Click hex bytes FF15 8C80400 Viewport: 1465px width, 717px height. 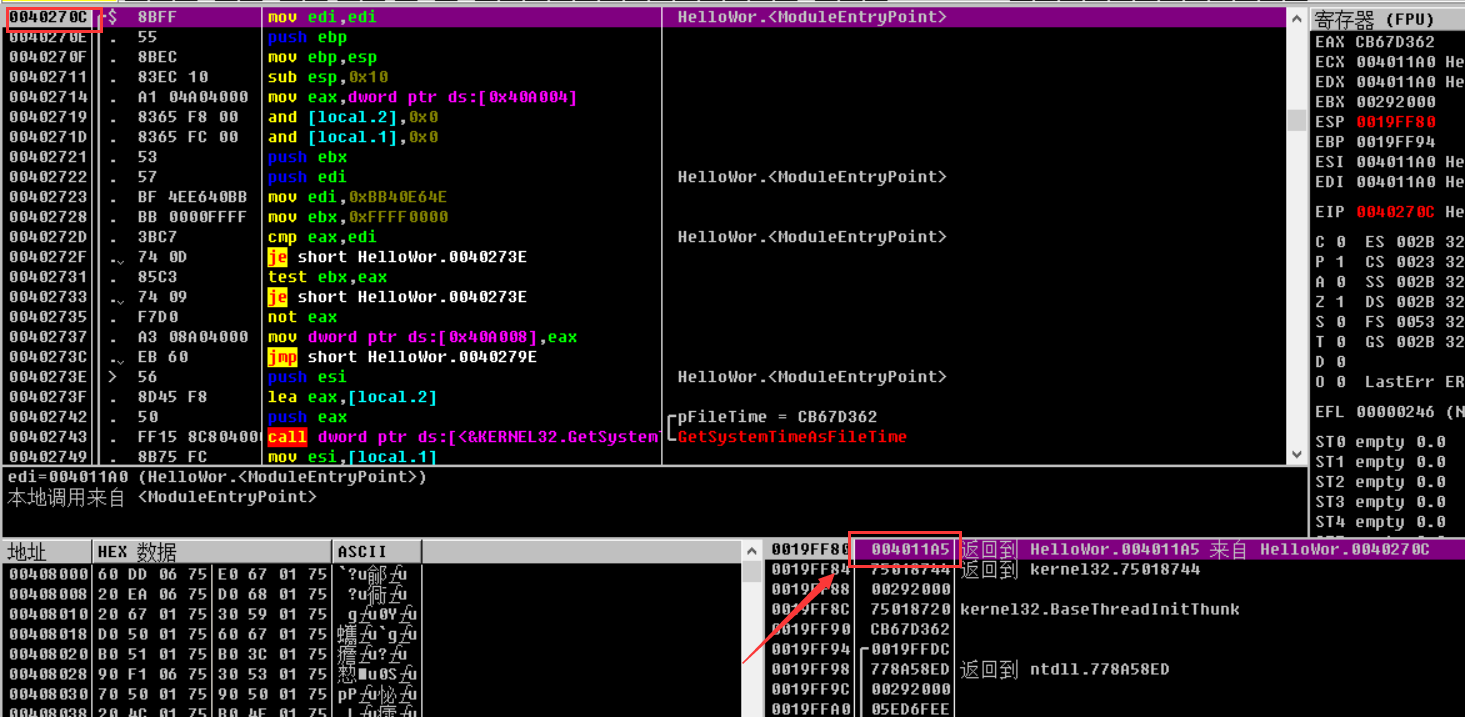(x=200, y=437)
